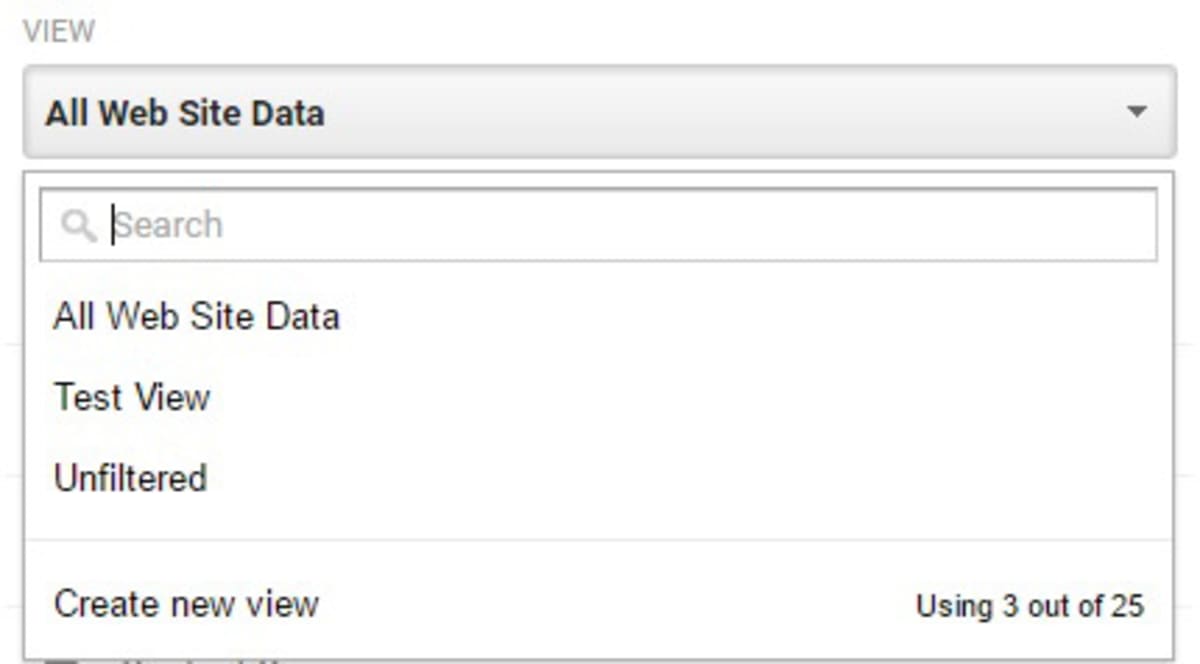The width and height of the screenshot is (1200, 664).
Task: Highlight the Test View entry
Action: 132,397
